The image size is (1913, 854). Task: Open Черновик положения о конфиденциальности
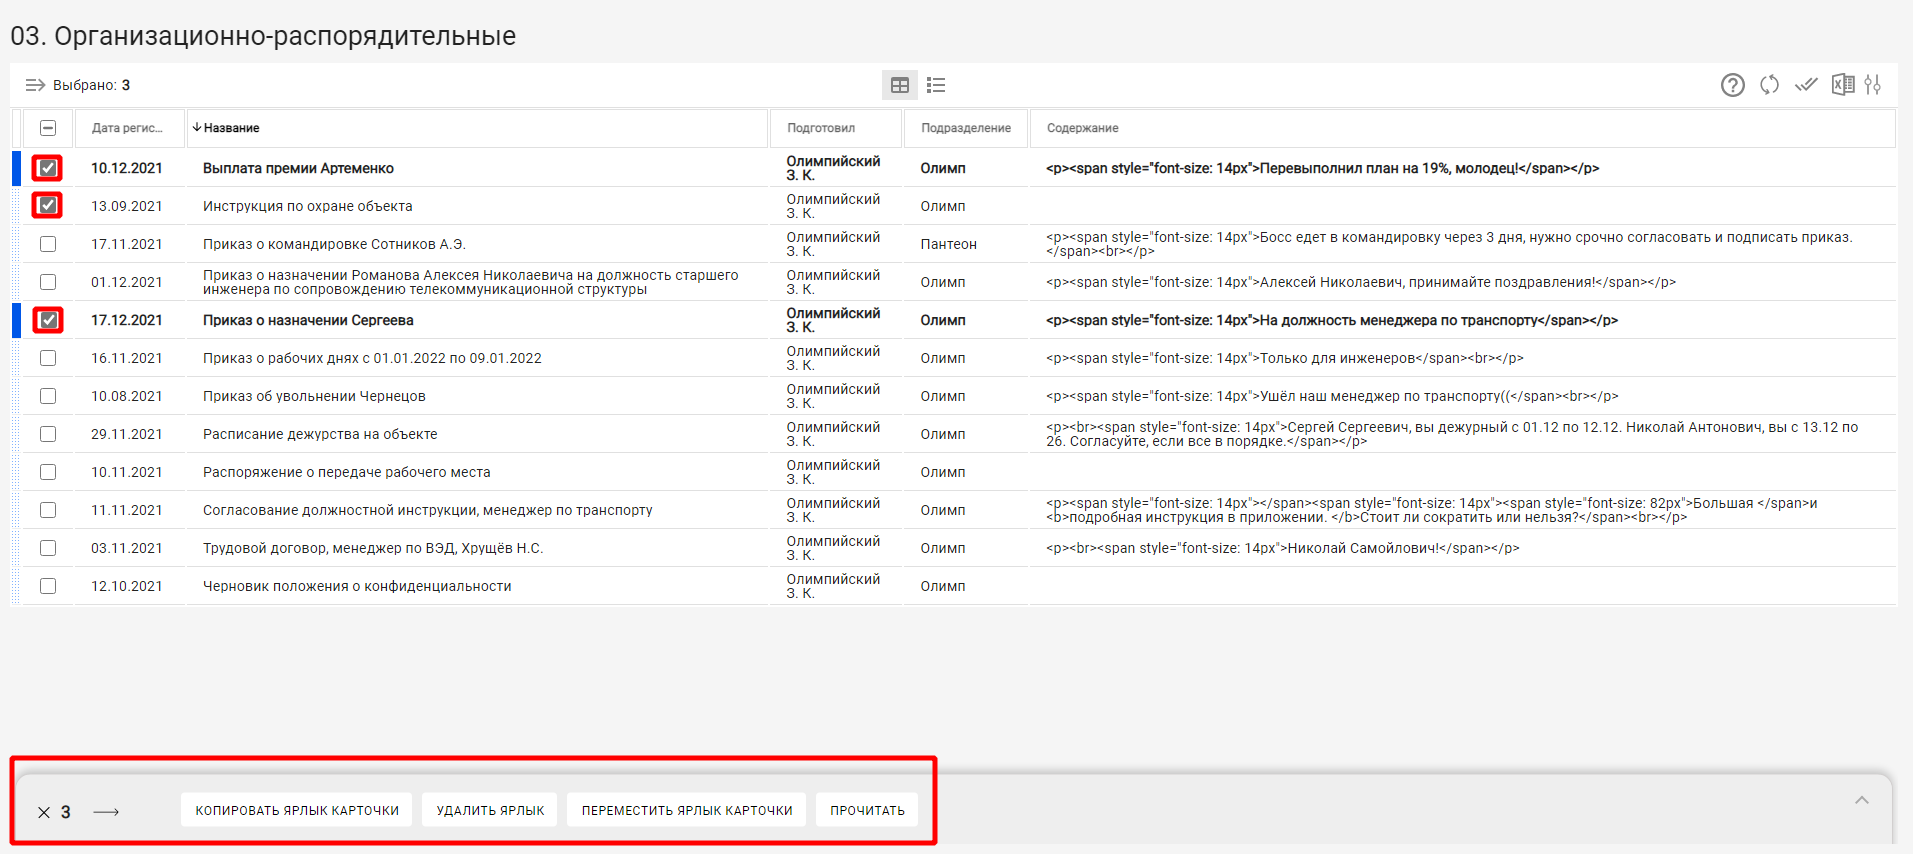(x=357, y=586)
